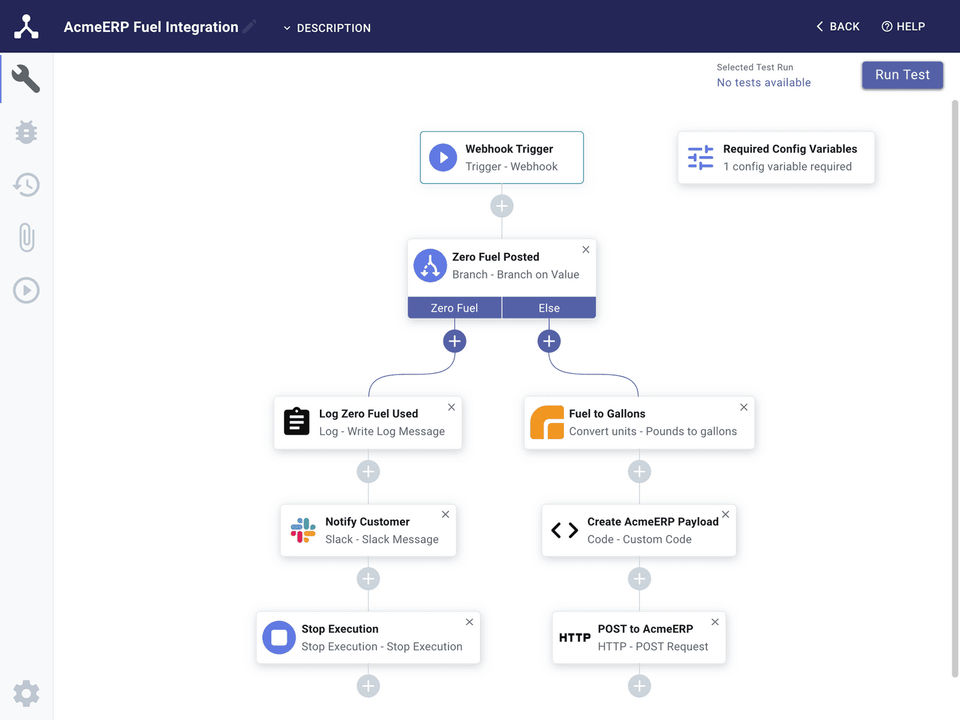Select the Else branch tab
960x720 pixels.
pyautogui.click(x=549, y=308)
